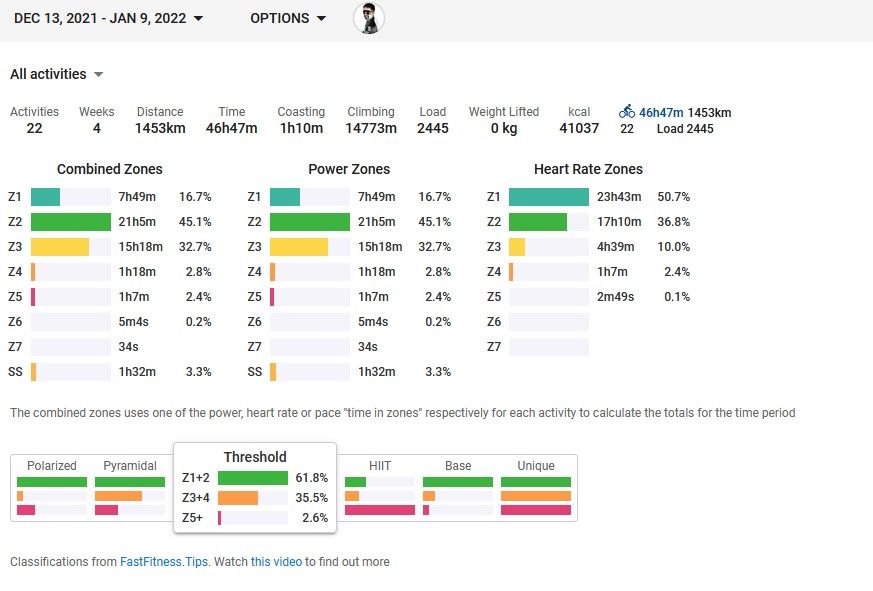Open the FastFitness.Tips link
873x591 pixels.
(164, 562)
